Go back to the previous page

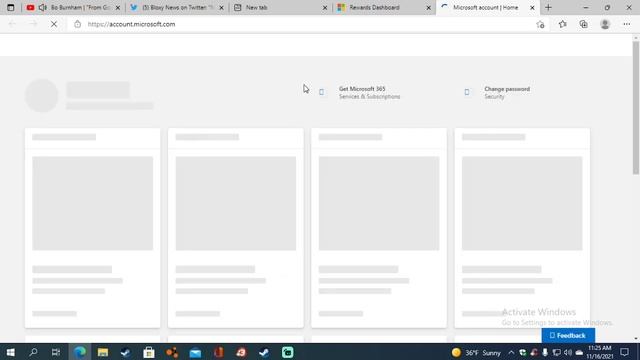[12, 24]
